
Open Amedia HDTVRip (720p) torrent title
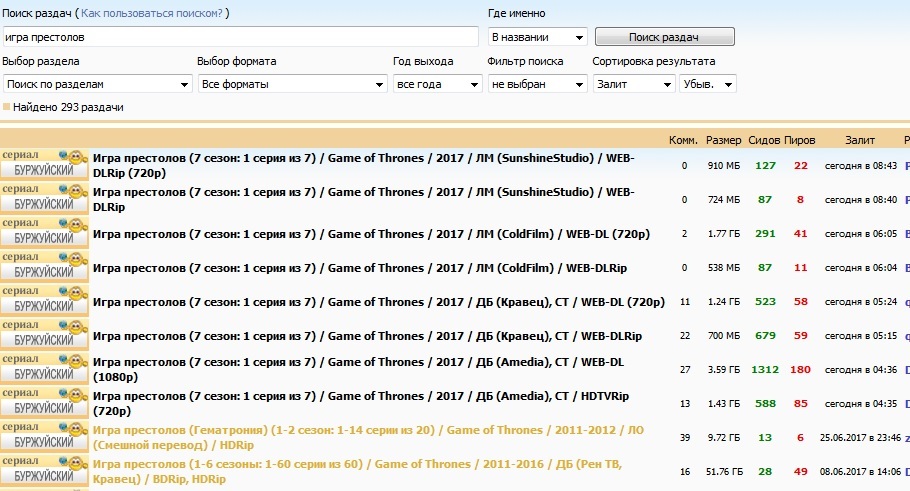361,403
